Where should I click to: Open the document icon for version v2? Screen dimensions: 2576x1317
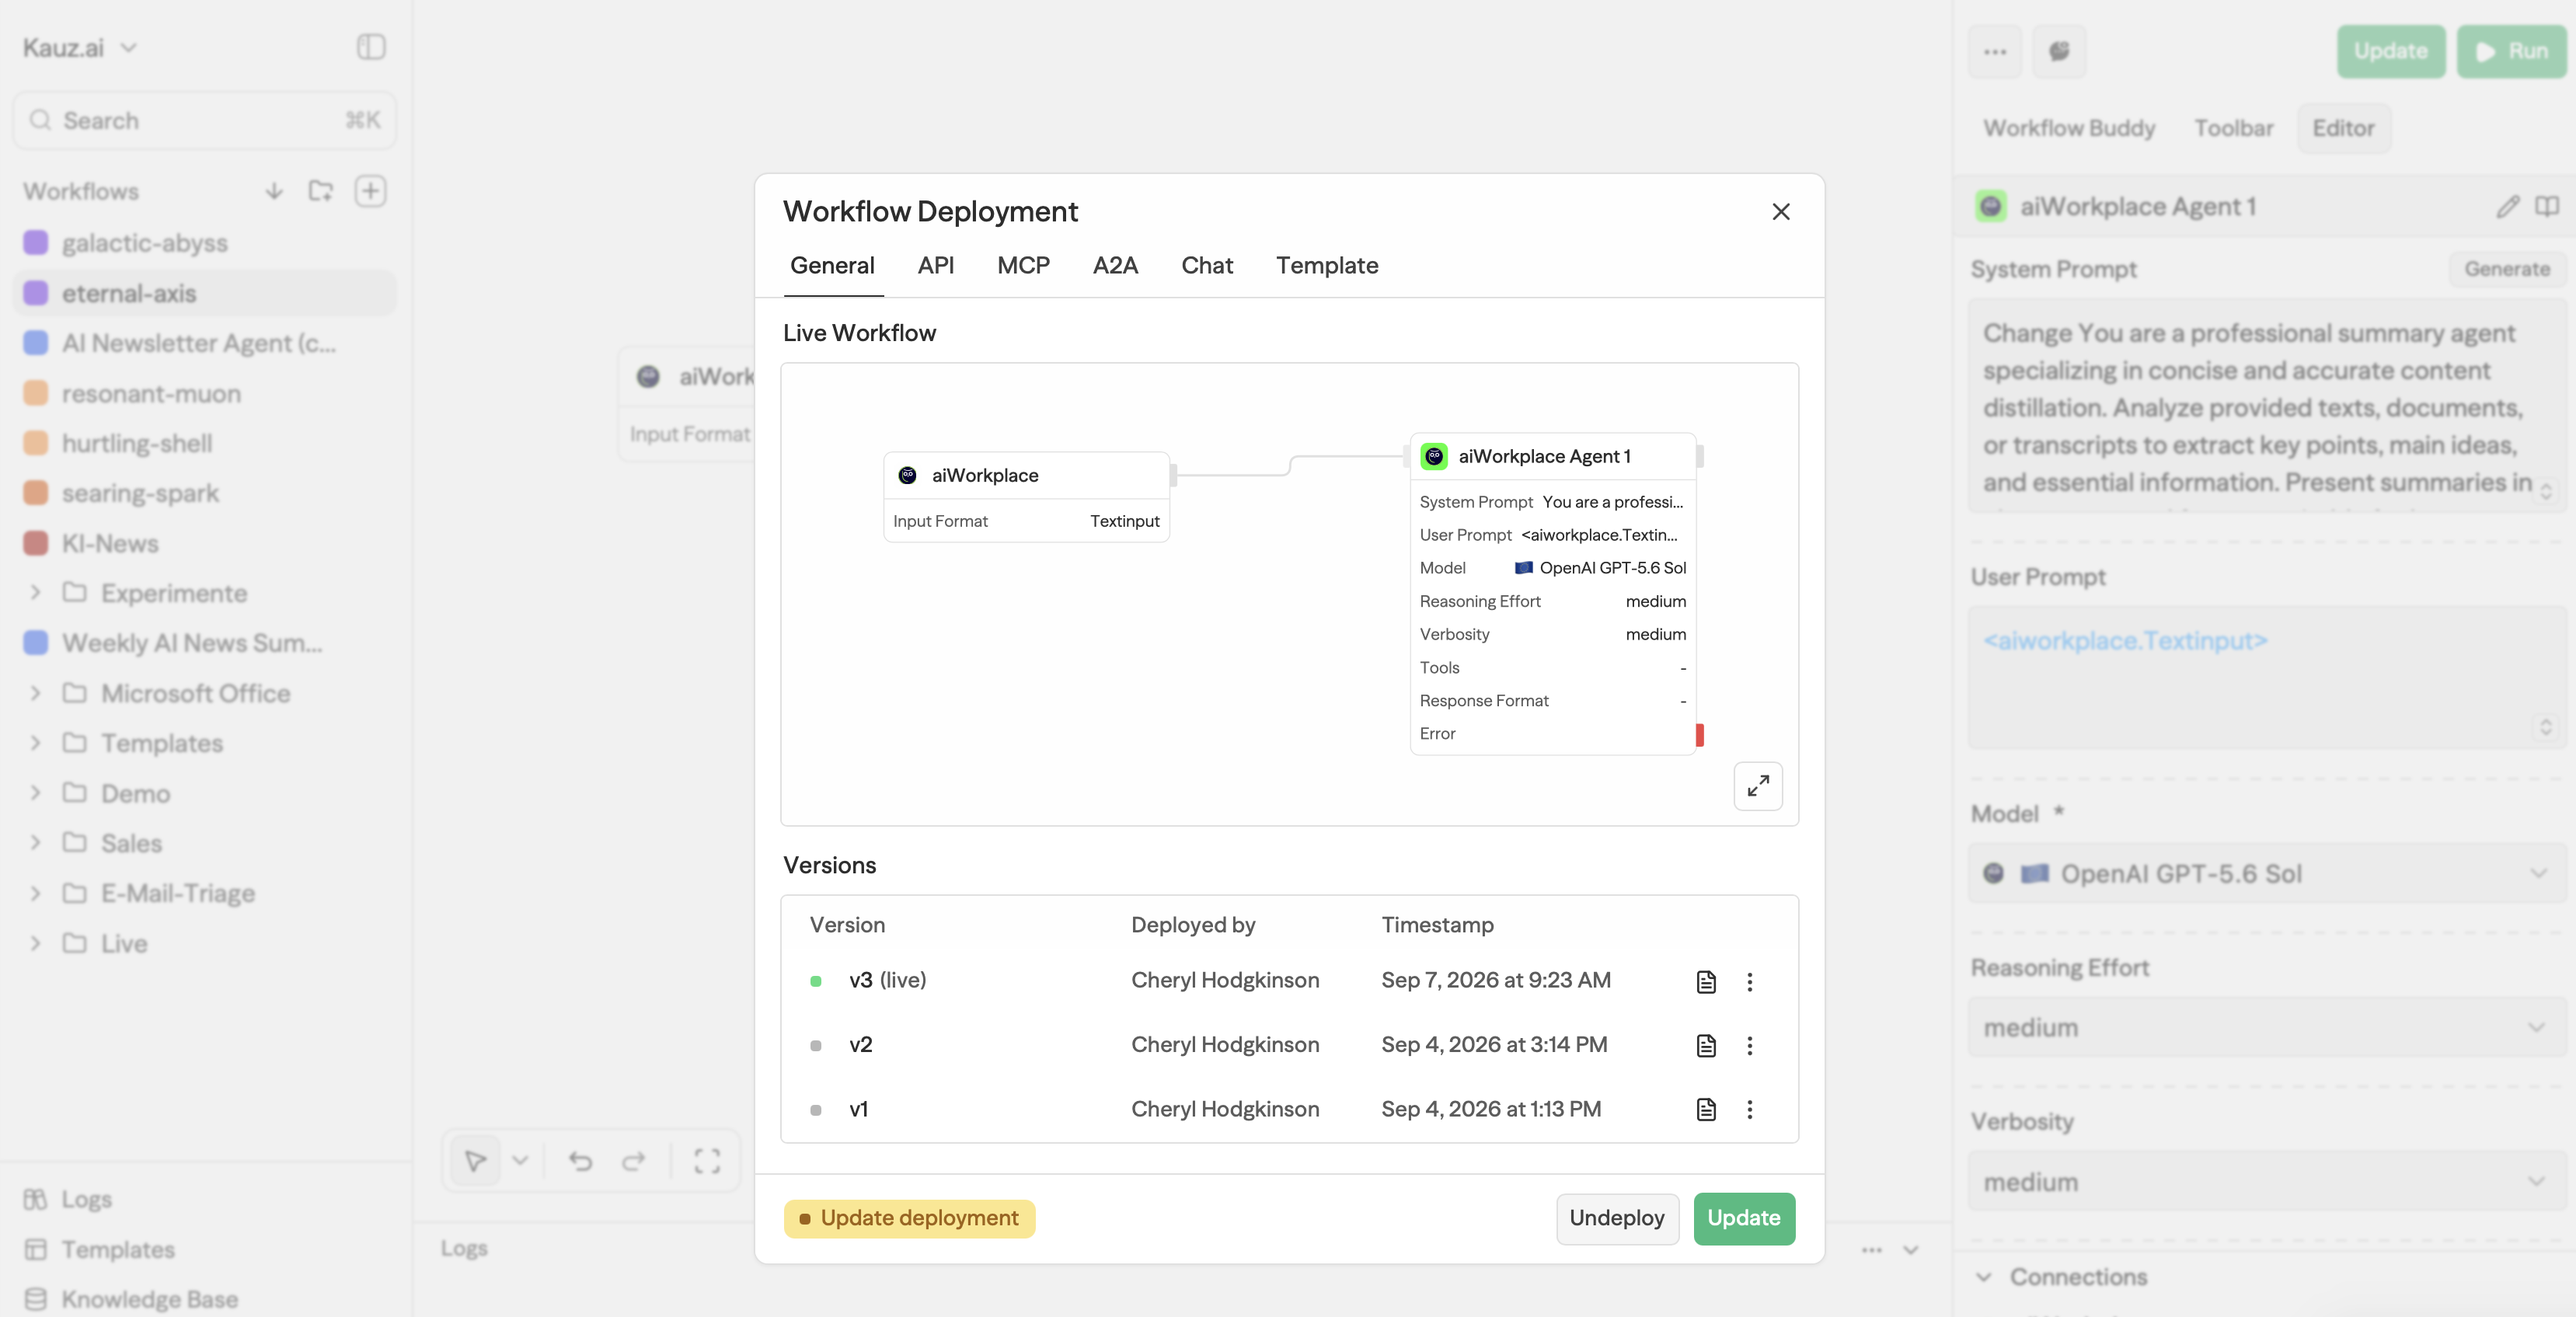pos(1706,1045)
